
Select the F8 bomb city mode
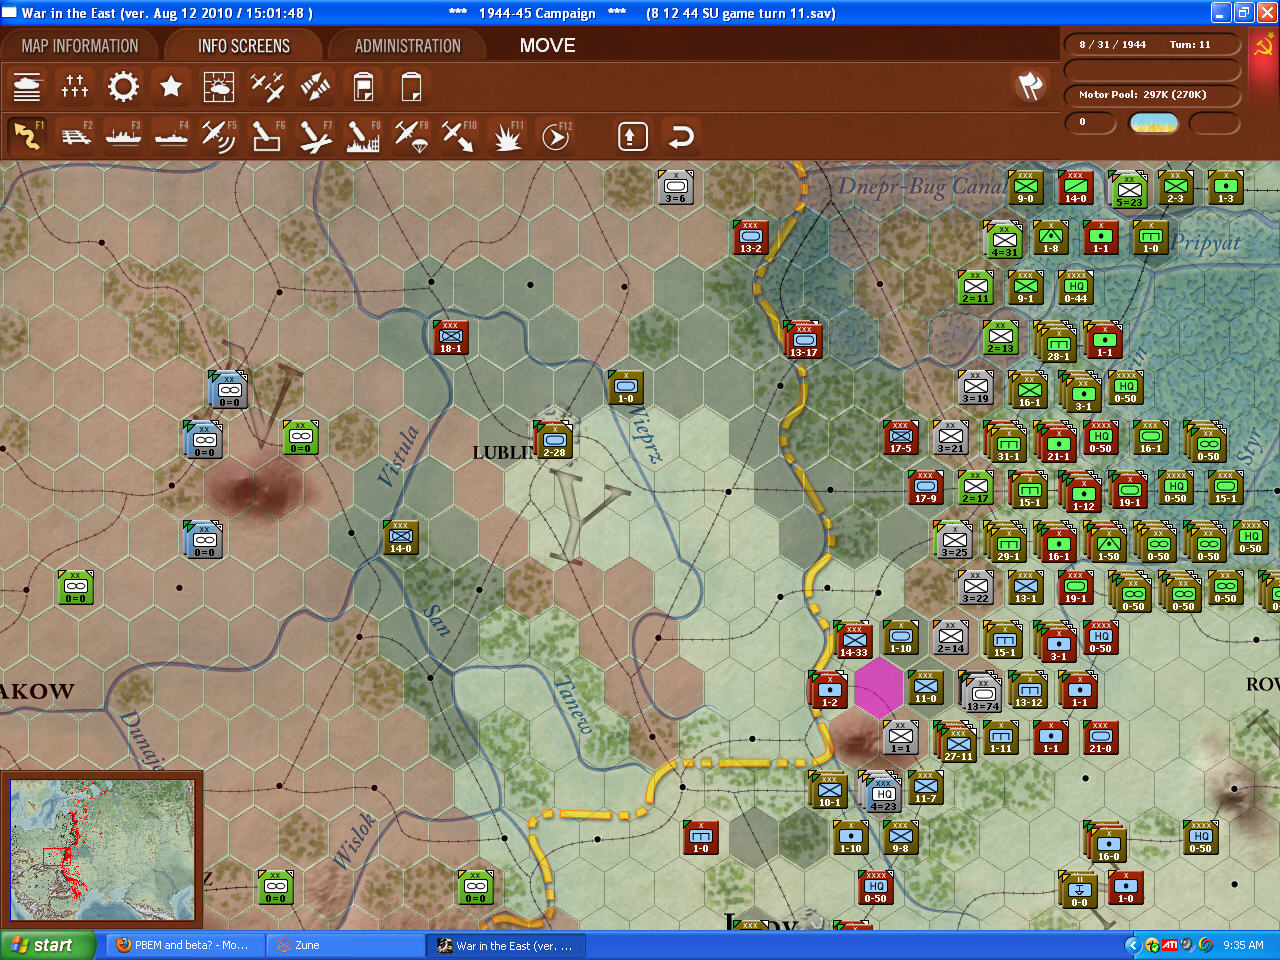(x=363, y=136)
